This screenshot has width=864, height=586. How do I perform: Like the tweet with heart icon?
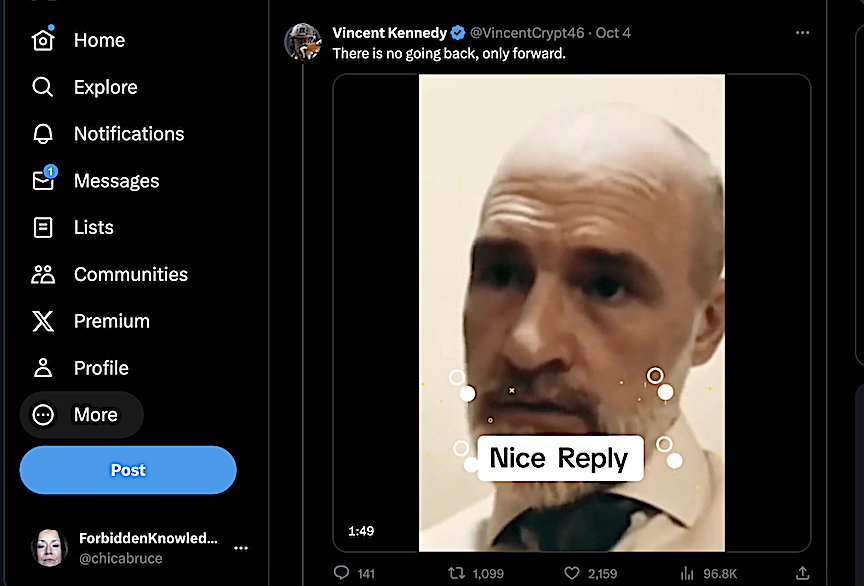coord(572,573)
